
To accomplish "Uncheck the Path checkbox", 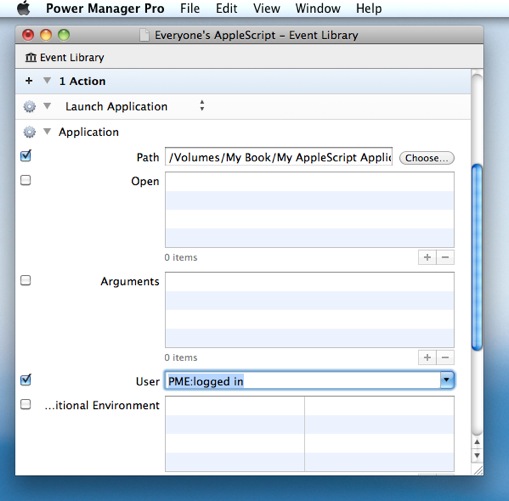I will coord(26,156).
